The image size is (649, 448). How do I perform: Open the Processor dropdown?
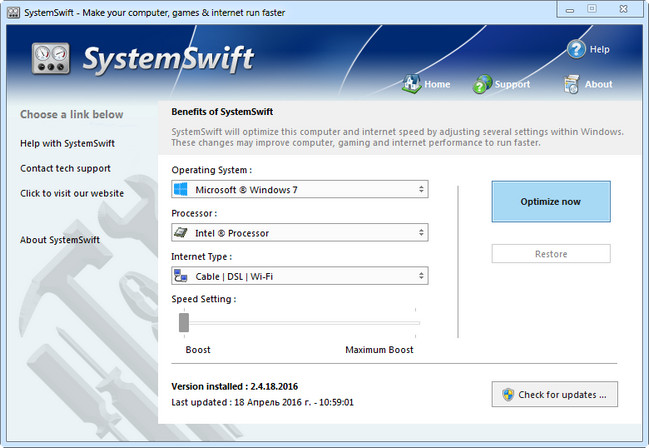tap(300, 232)
